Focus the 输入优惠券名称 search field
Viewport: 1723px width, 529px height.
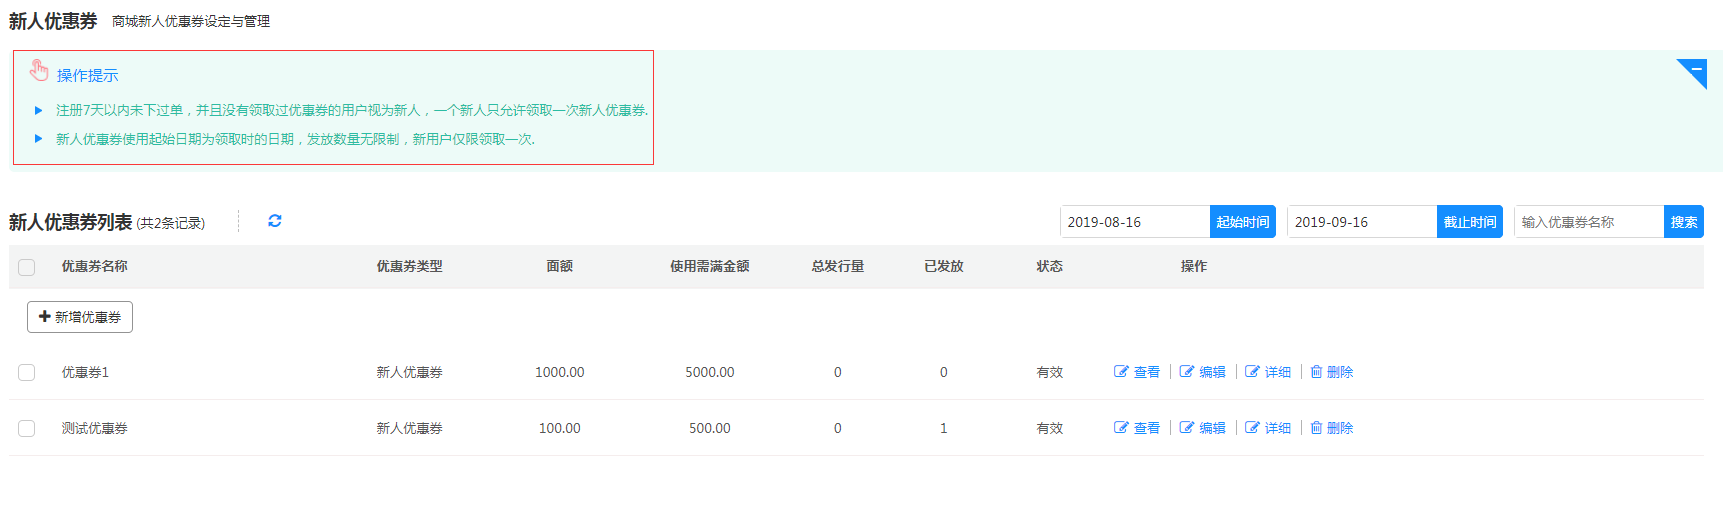click(x=1588, y=222)
